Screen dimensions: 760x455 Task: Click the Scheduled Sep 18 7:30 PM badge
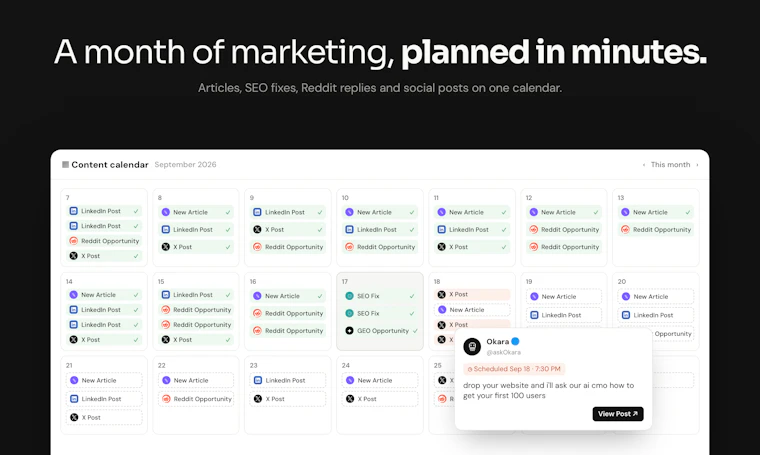tap(514, 369)
